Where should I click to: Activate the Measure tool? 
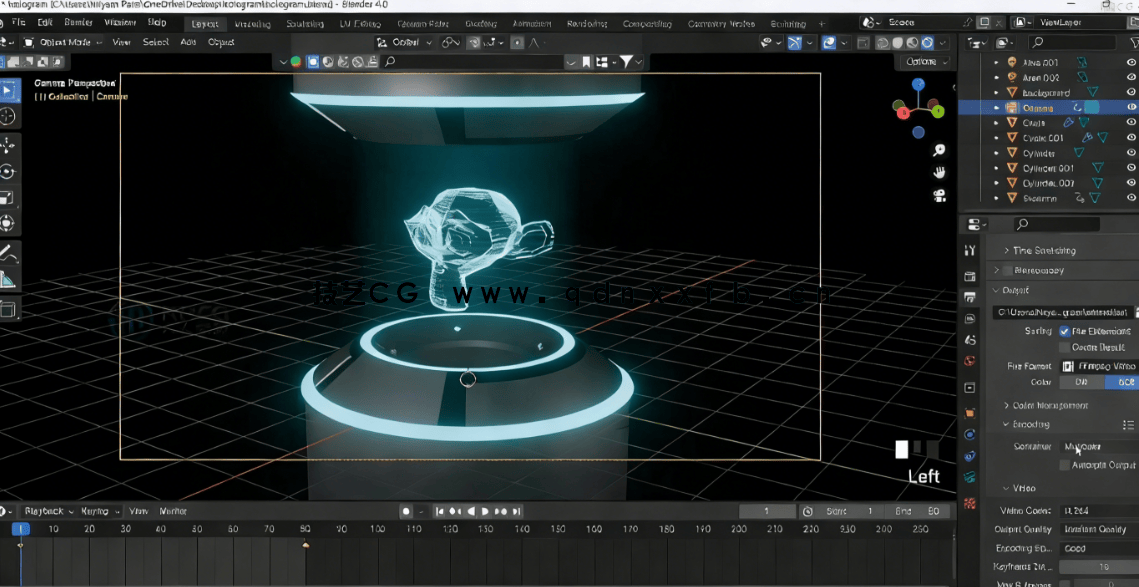pos(13,277)
